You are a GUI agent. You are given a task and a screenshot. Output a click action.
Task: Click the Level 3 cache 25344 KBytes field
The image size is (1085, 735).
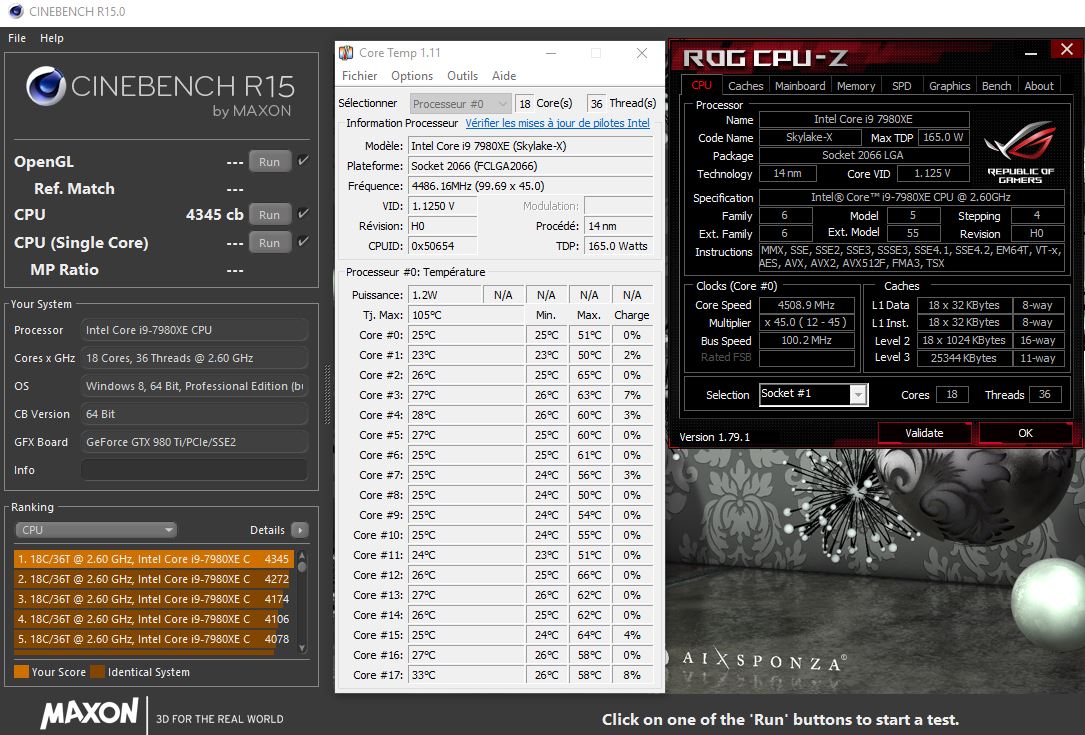tap(963, 358)
